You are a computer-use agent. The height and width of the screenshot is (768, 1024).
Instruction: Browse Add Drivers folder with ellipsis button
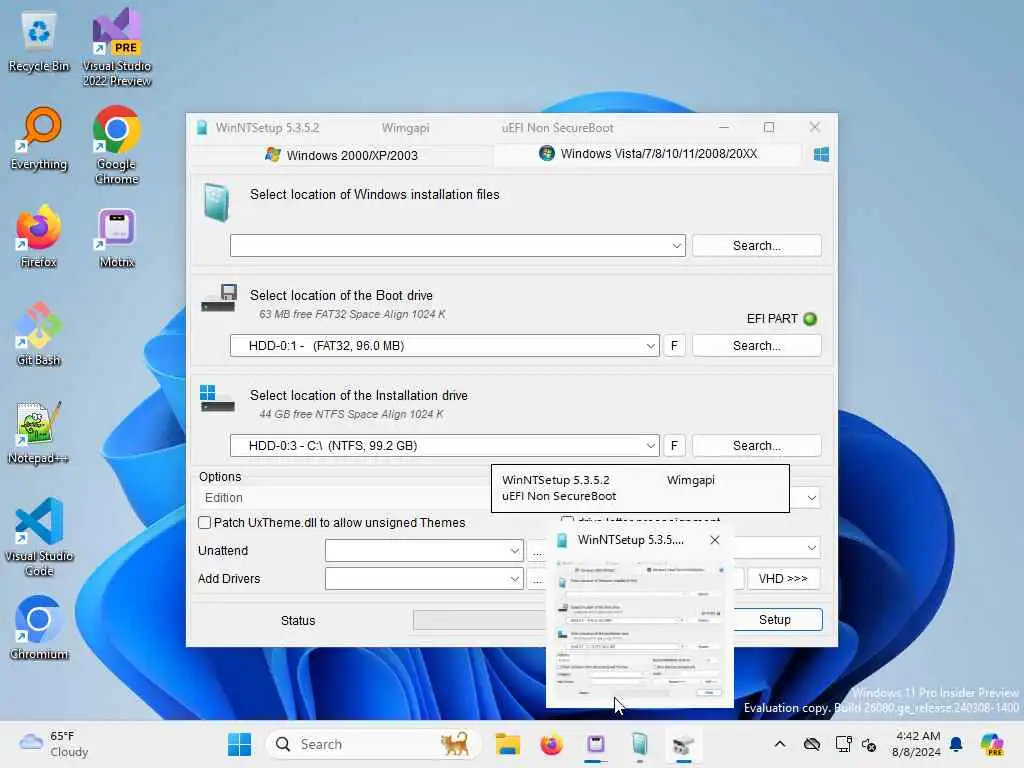pyautogui.click(x=537, y=579)
